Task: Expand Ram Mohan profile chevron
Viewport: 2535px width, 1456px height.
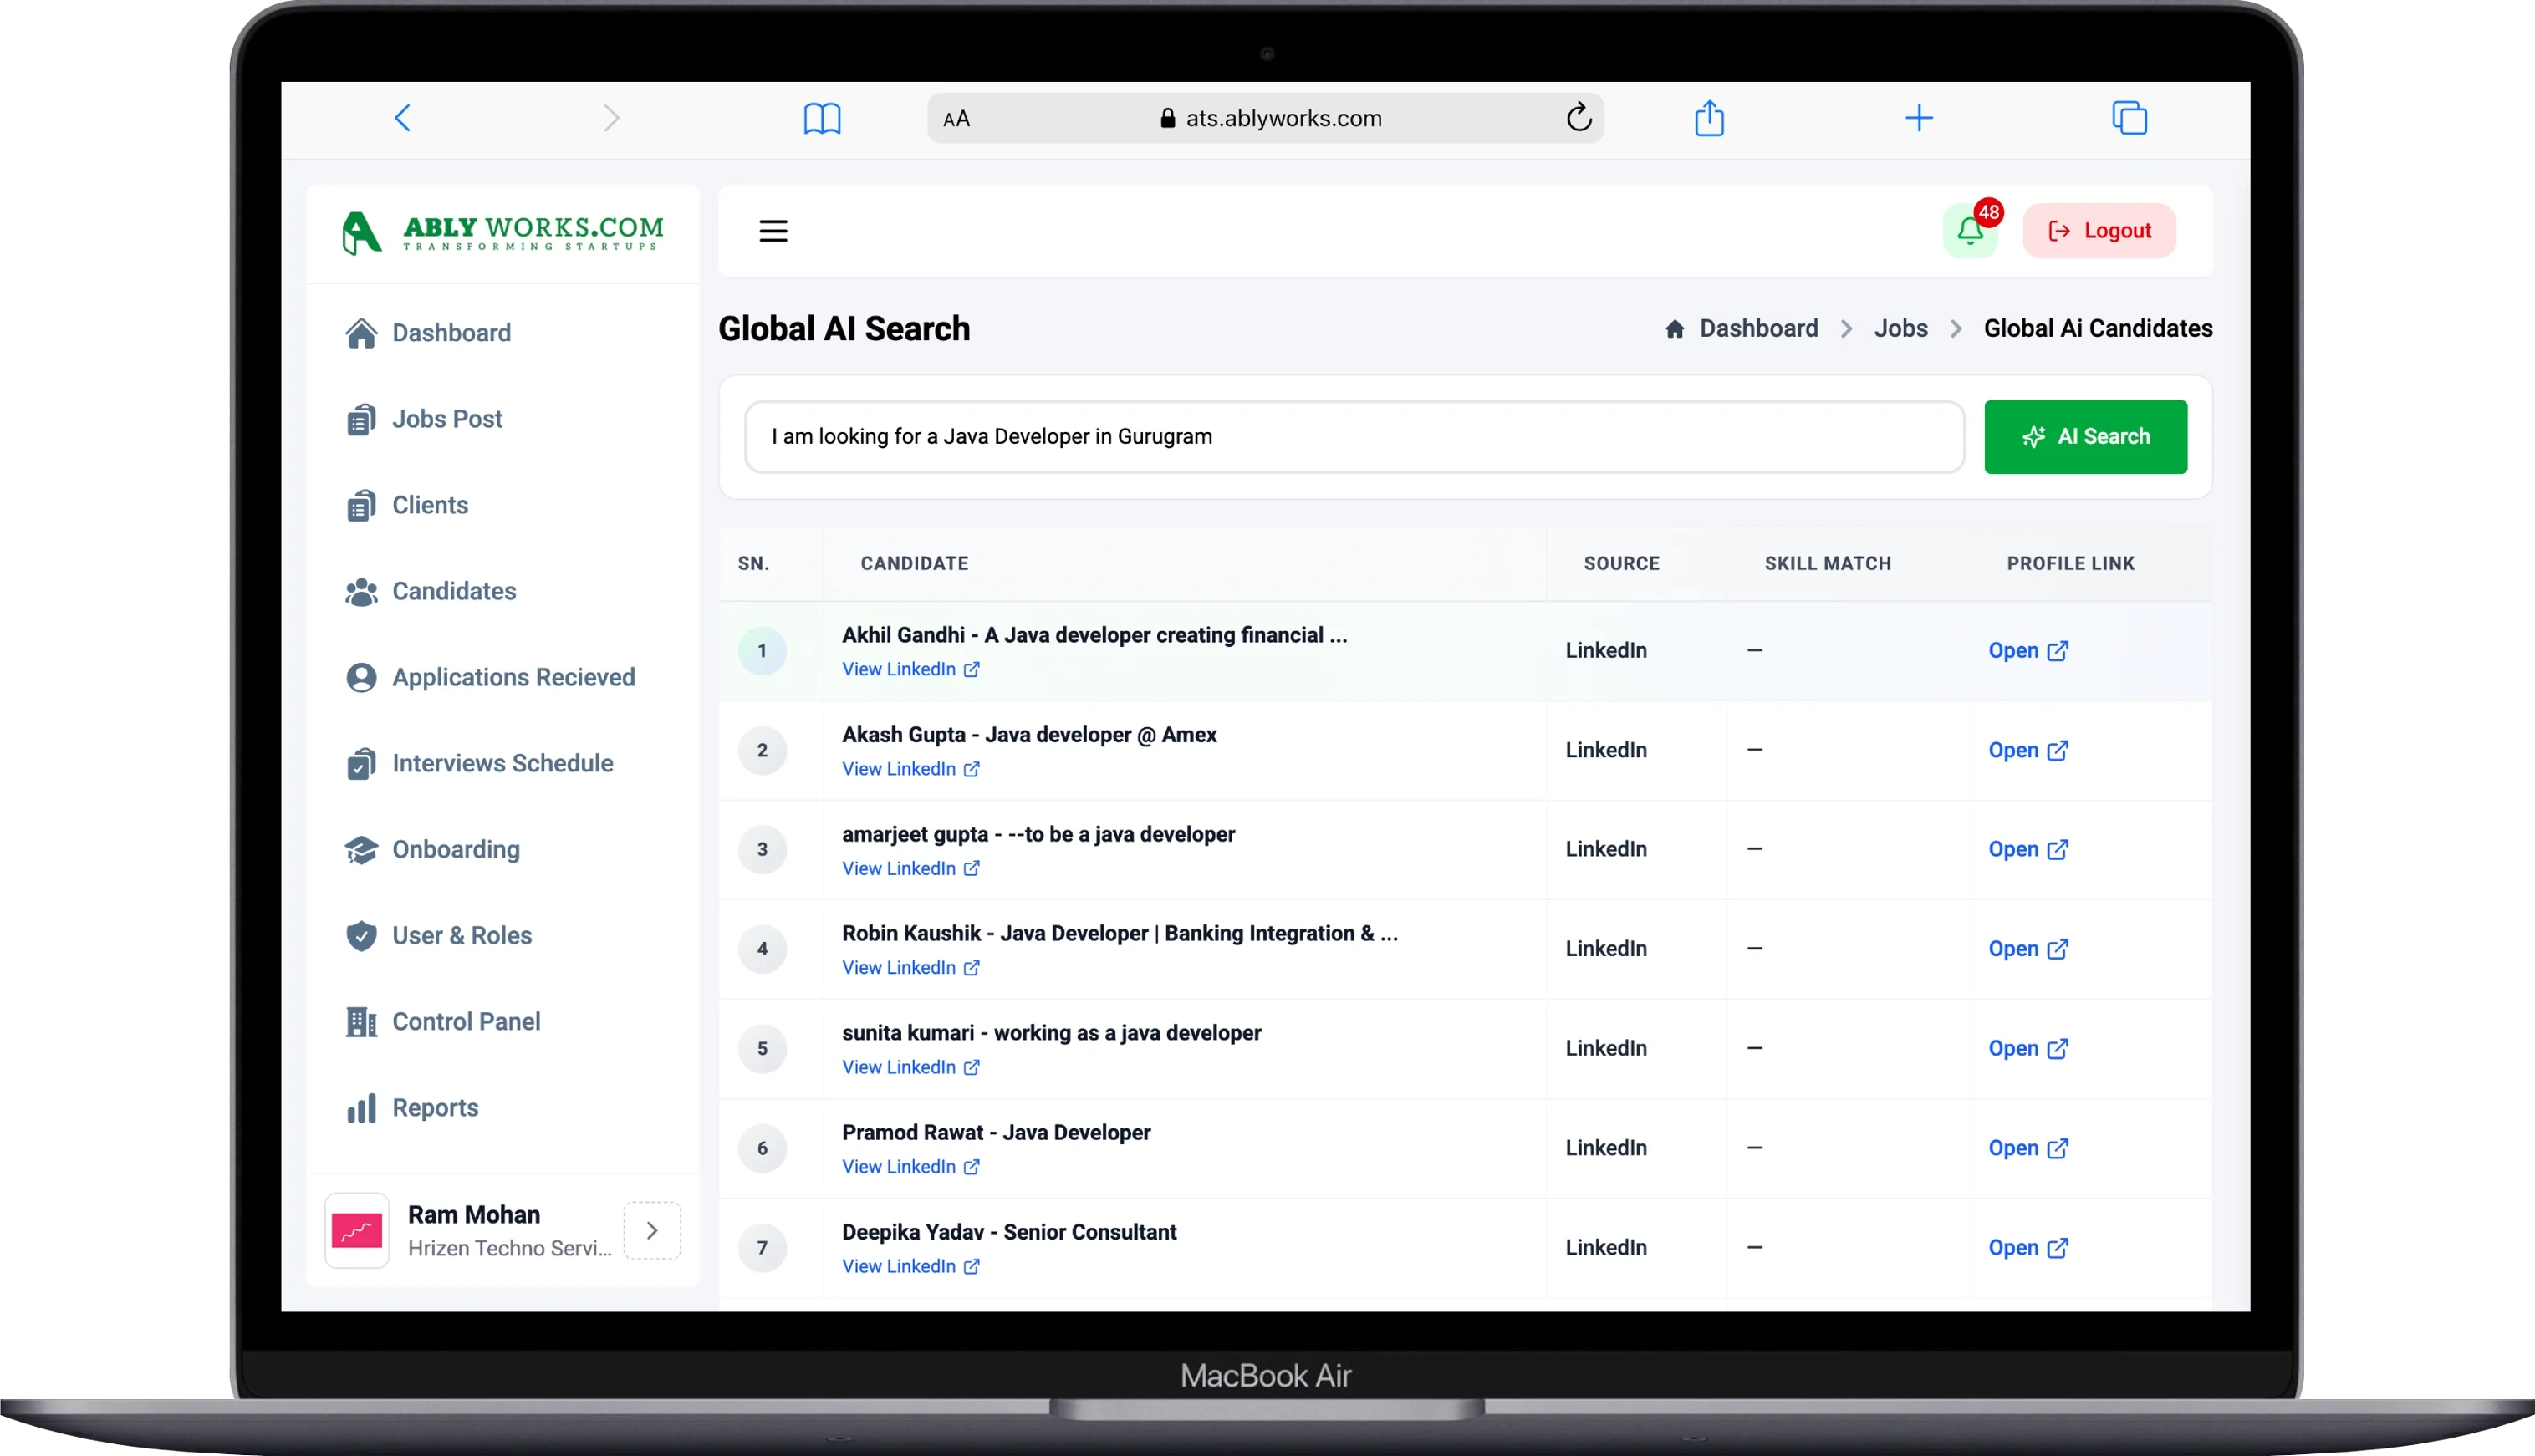Action: 652,1230
